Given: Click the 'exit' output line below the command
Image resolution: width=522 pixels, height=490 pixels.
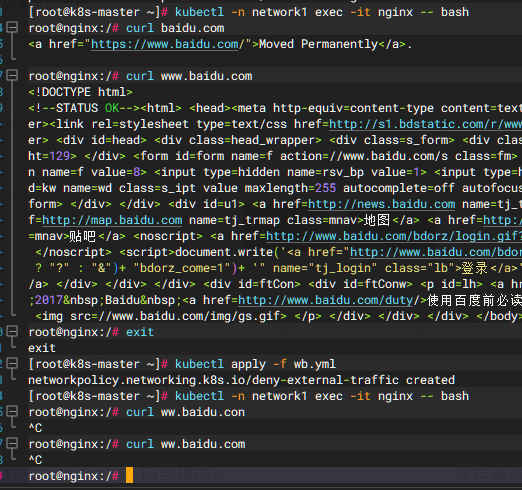Looking at the screenshot, I should click(42, 348).
